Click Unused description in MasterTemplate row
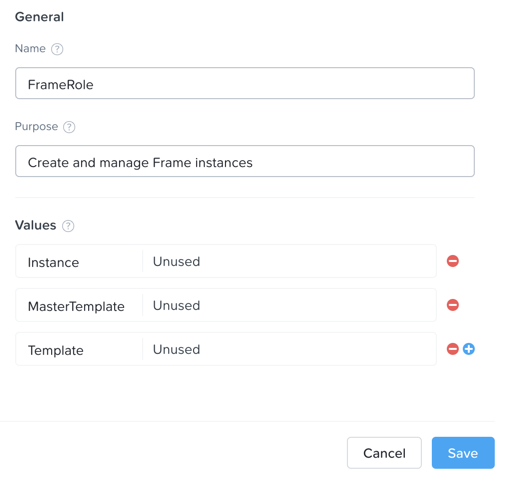Image resolution: width=507 pixels, height=483 pixels. click(x=176, y=306)
